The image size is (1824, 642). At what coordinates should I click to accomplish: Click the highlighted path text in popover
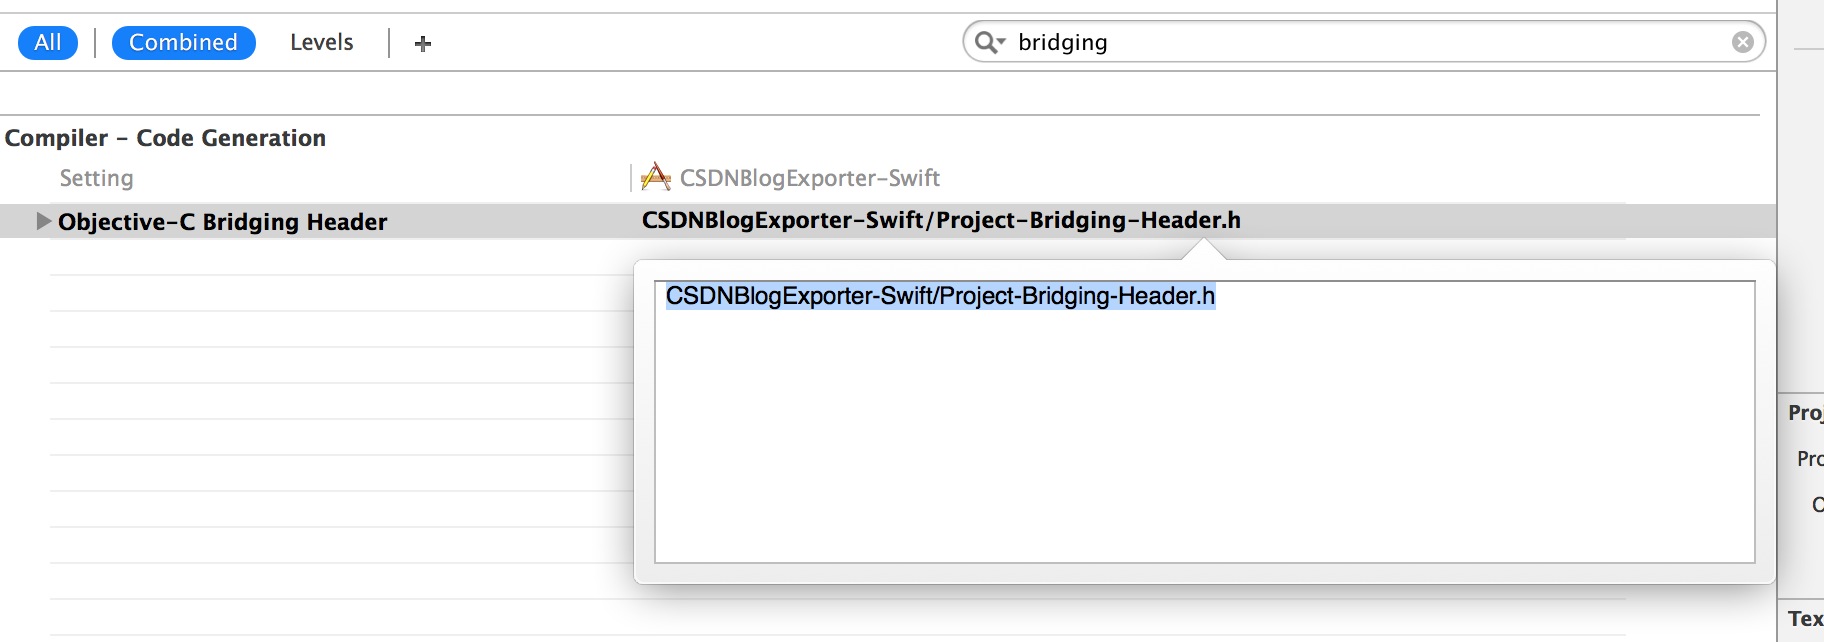coord(940,296)
